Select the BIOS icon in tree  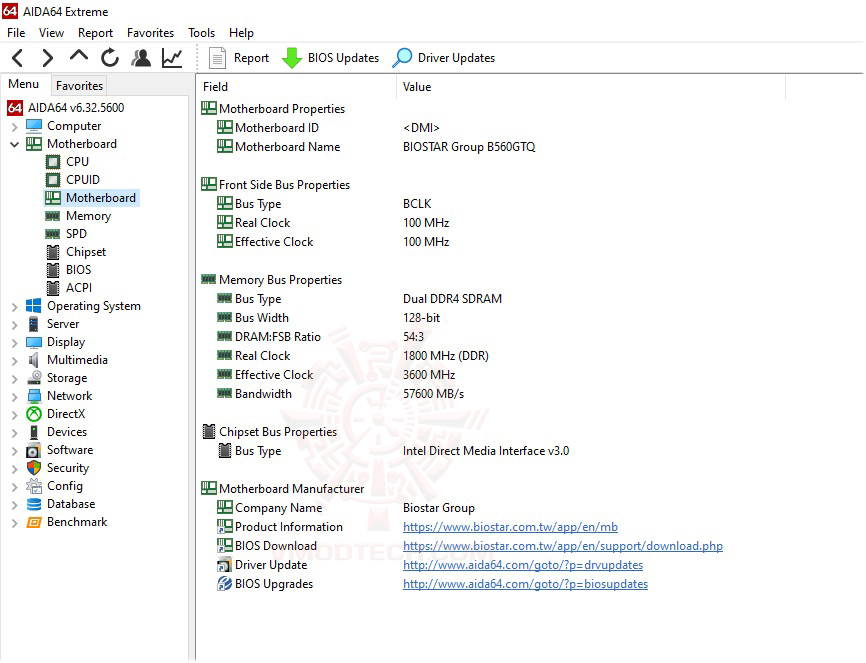tap(53, 270)
